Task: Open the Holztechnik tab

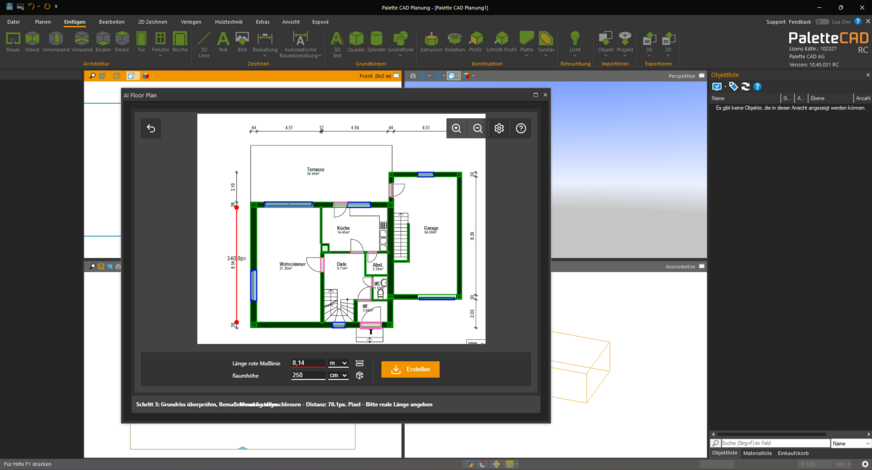Action: (x=229, y=22)
